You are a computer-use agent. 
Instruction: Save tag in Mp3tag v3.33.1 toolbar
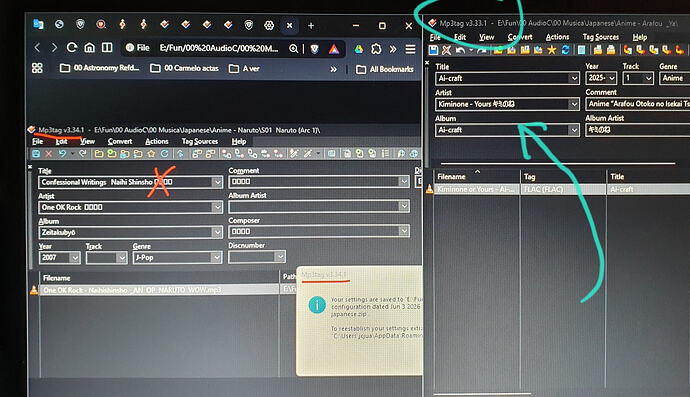433,50
